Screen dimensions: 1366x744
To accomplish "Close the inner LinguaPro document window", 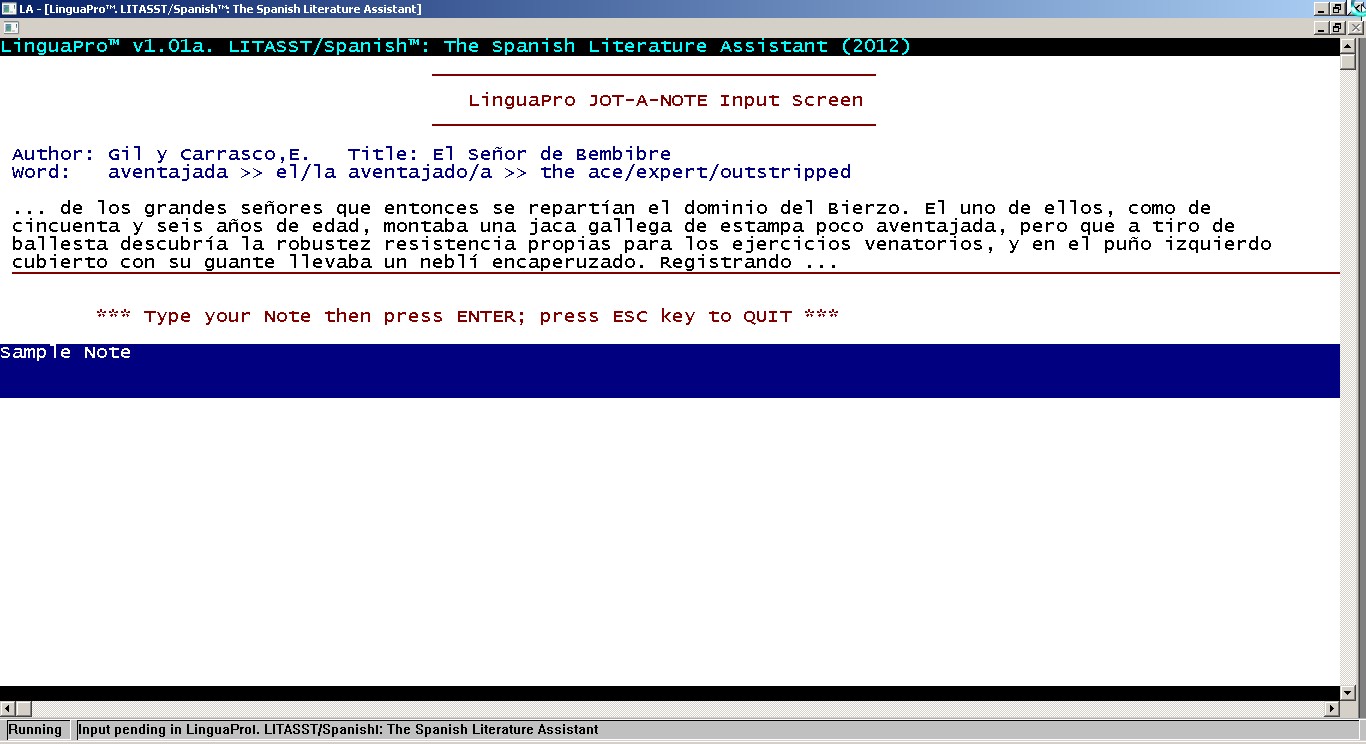I will pyautogui.click(x=1356, y=29).
